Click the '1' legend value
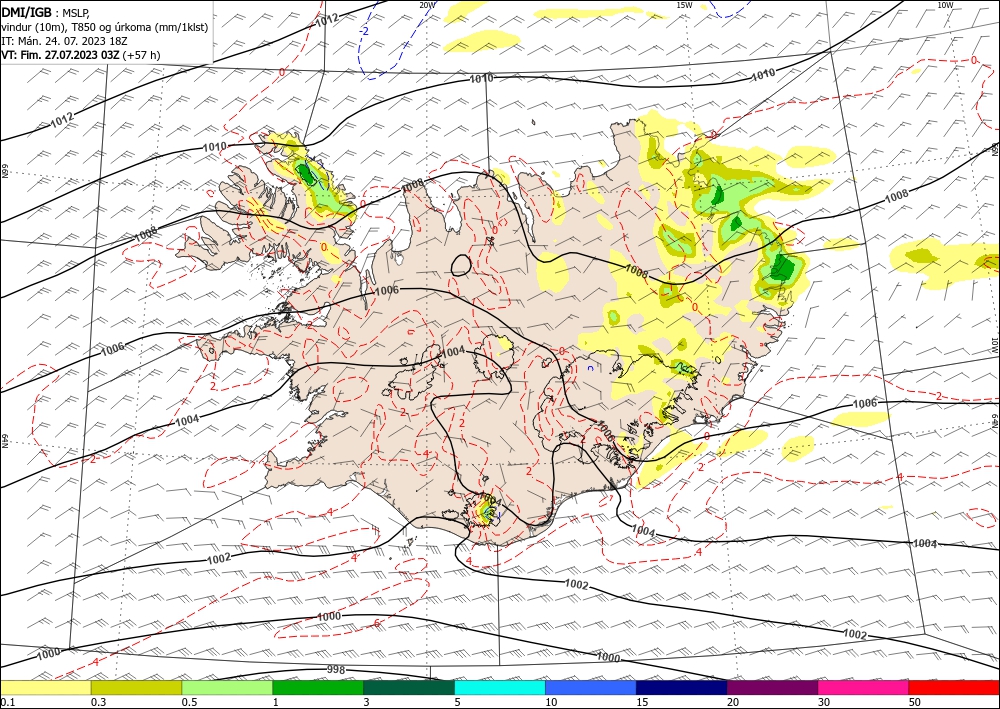Viewport: 1000px width, 709px height. pos(276,702)
